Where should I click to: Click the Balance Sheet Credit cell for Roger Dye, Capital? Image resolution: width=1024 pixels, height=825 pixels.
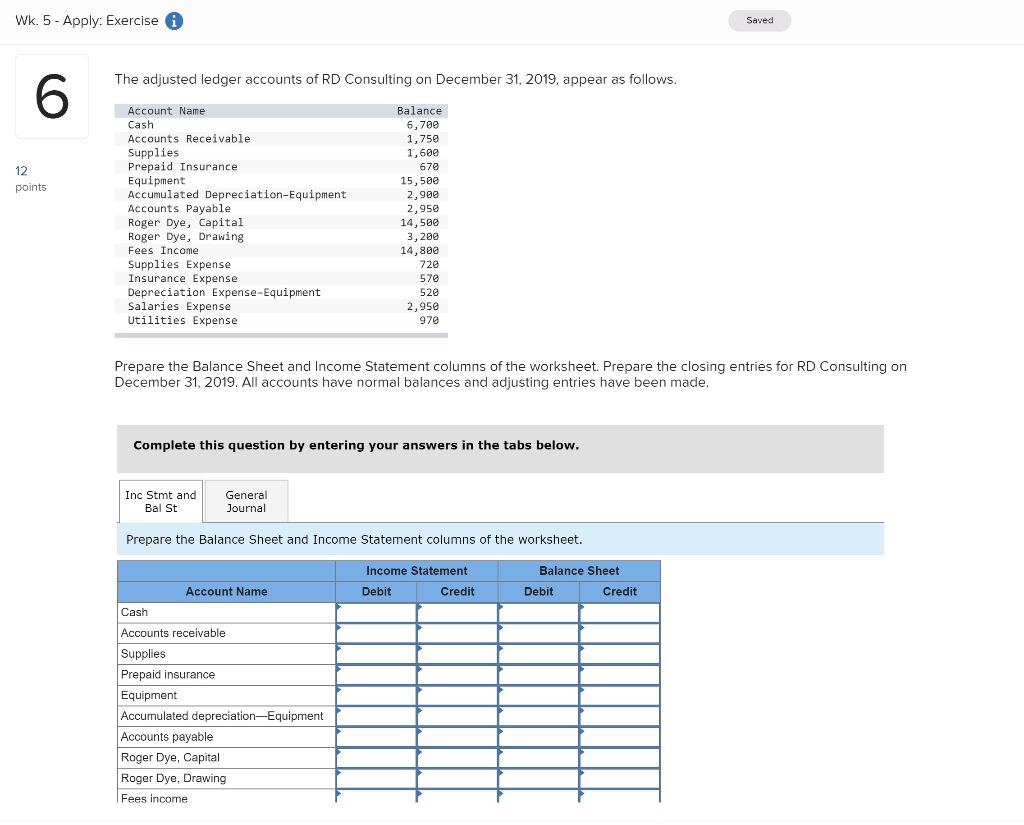[620, 757]
